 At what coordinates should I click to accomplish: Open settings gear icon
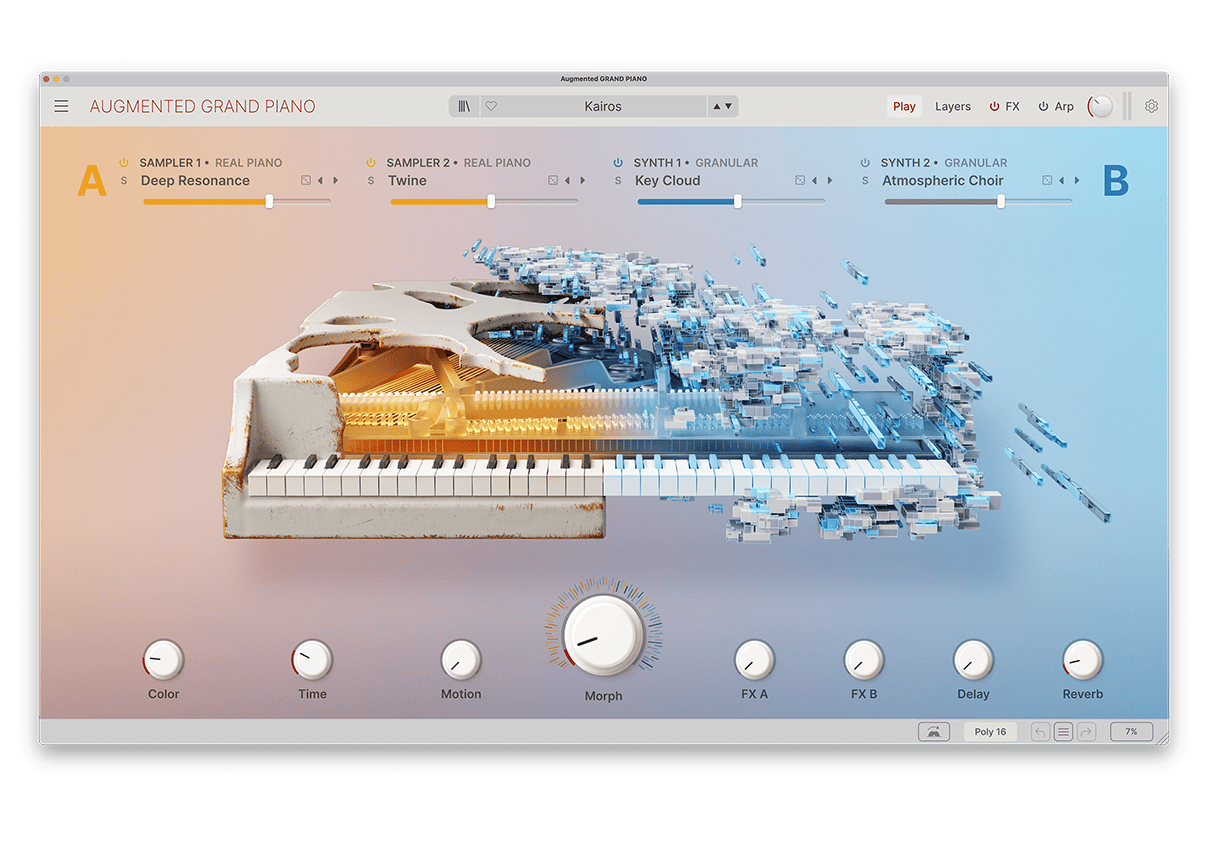pyautogui.click(x=1151, y=106)
